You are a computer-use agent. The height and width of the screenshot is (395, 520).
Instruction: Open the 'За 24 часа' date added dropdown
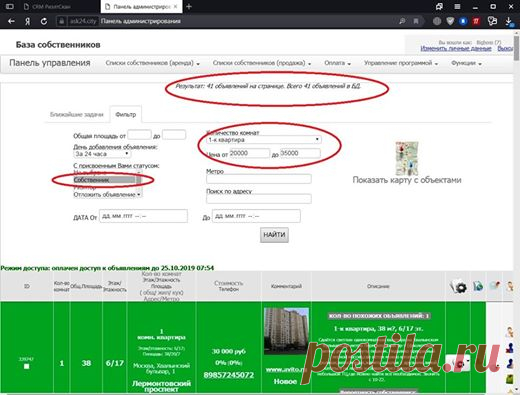102,154
